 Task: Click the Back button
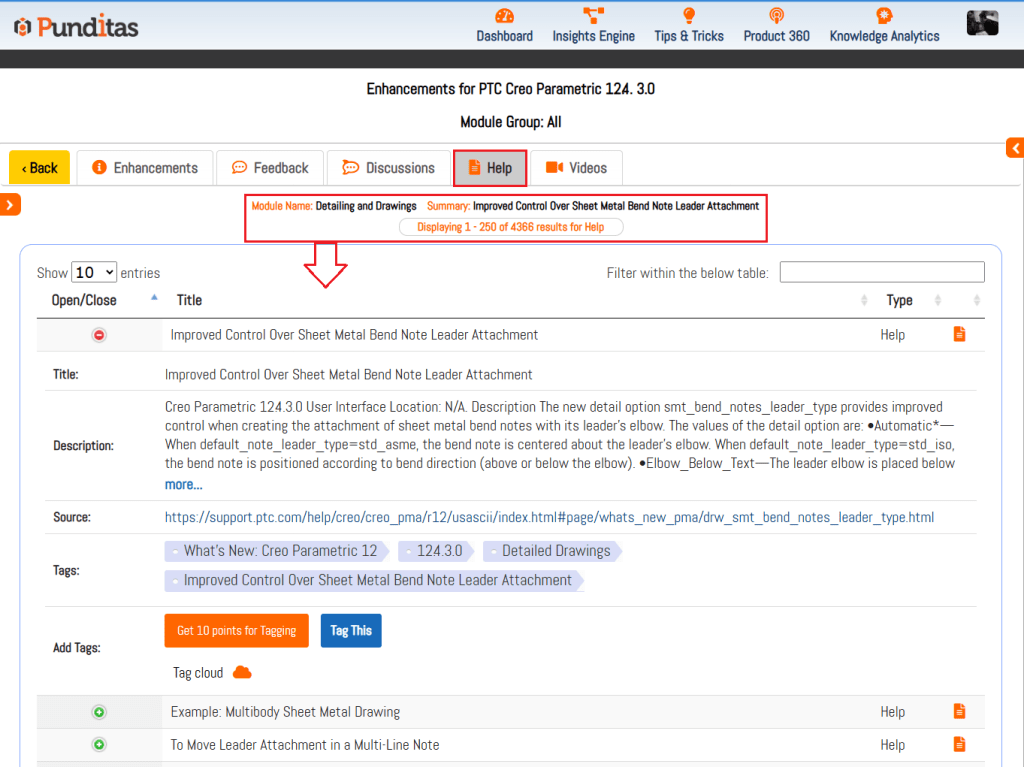pos(40,168)
